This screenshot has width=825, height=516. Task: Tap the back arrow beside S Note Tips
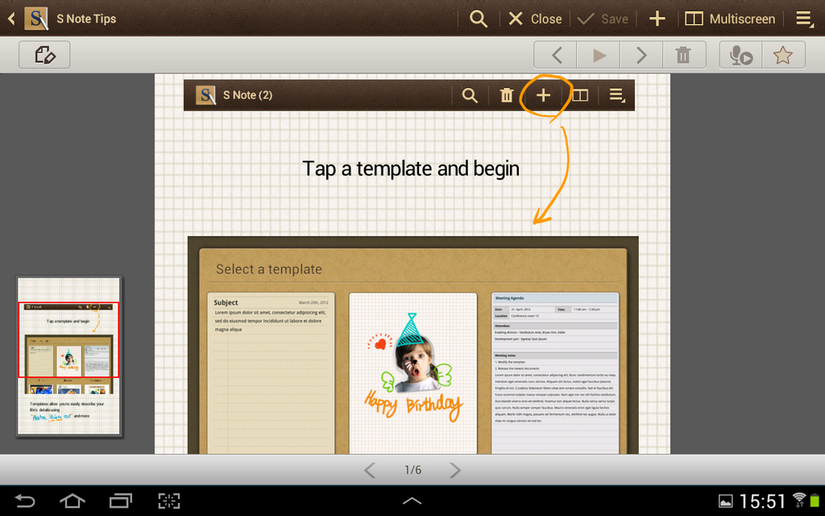click(x=12, y=19)
